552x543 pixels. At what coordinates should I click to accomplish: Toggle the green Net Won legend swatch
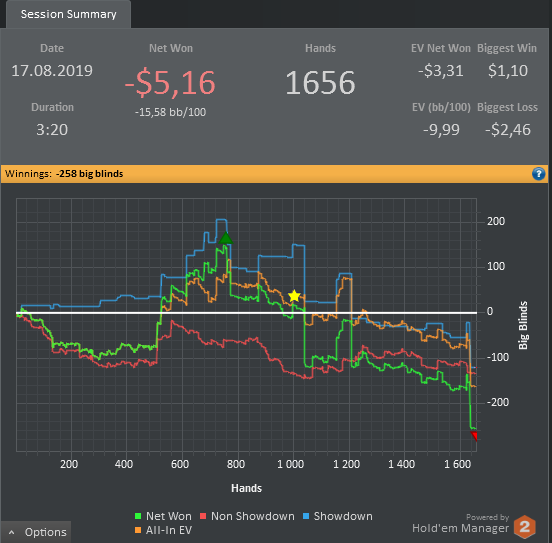pos(138,516)
